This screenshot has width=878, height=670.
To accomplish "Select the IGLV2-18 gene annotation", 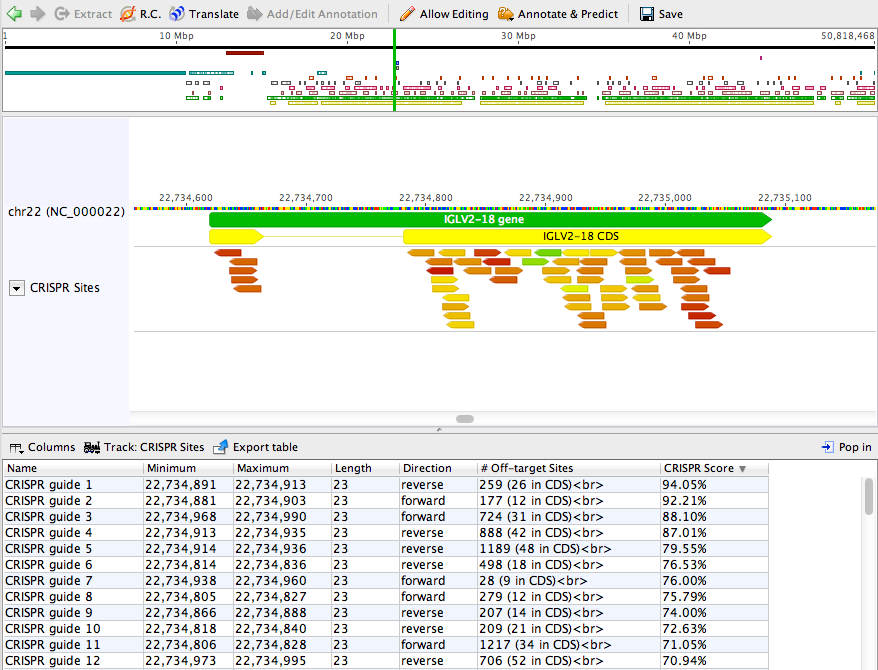I will pyautogui.click(x=491, y=219).
